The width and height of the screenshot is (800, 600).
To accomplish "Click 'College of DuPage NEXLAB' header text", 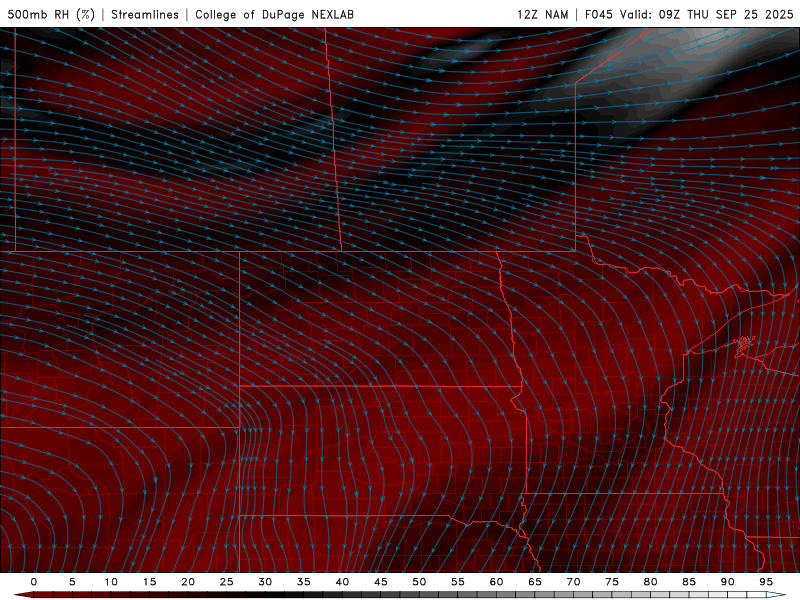I will tap(274, 14).
